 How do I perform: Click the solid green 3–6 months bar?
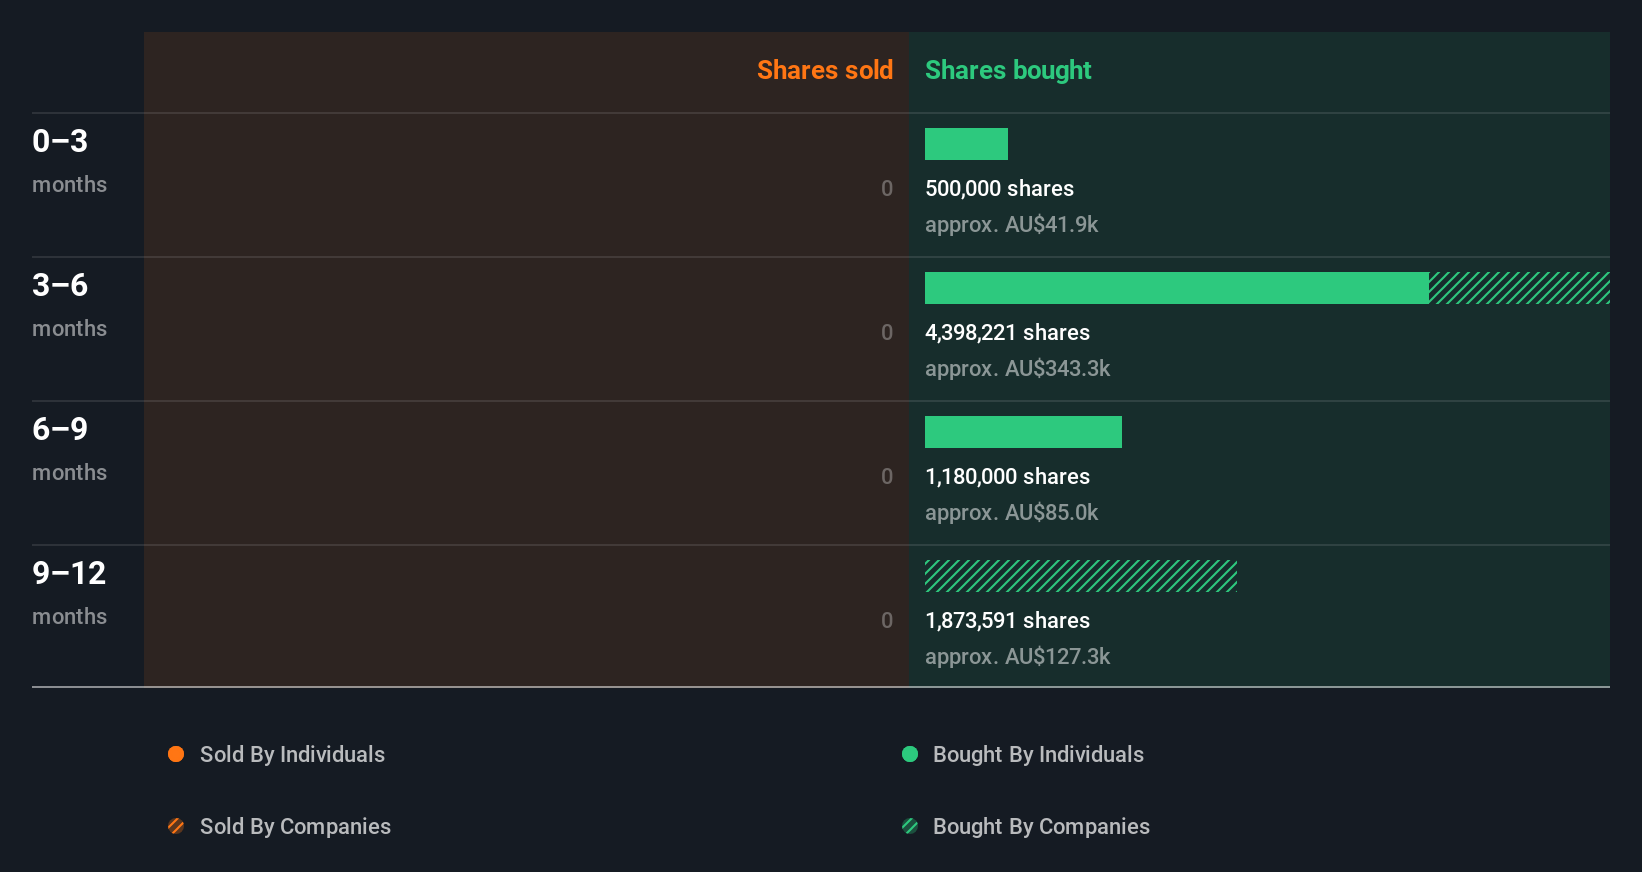click(x=1177, y=288)
